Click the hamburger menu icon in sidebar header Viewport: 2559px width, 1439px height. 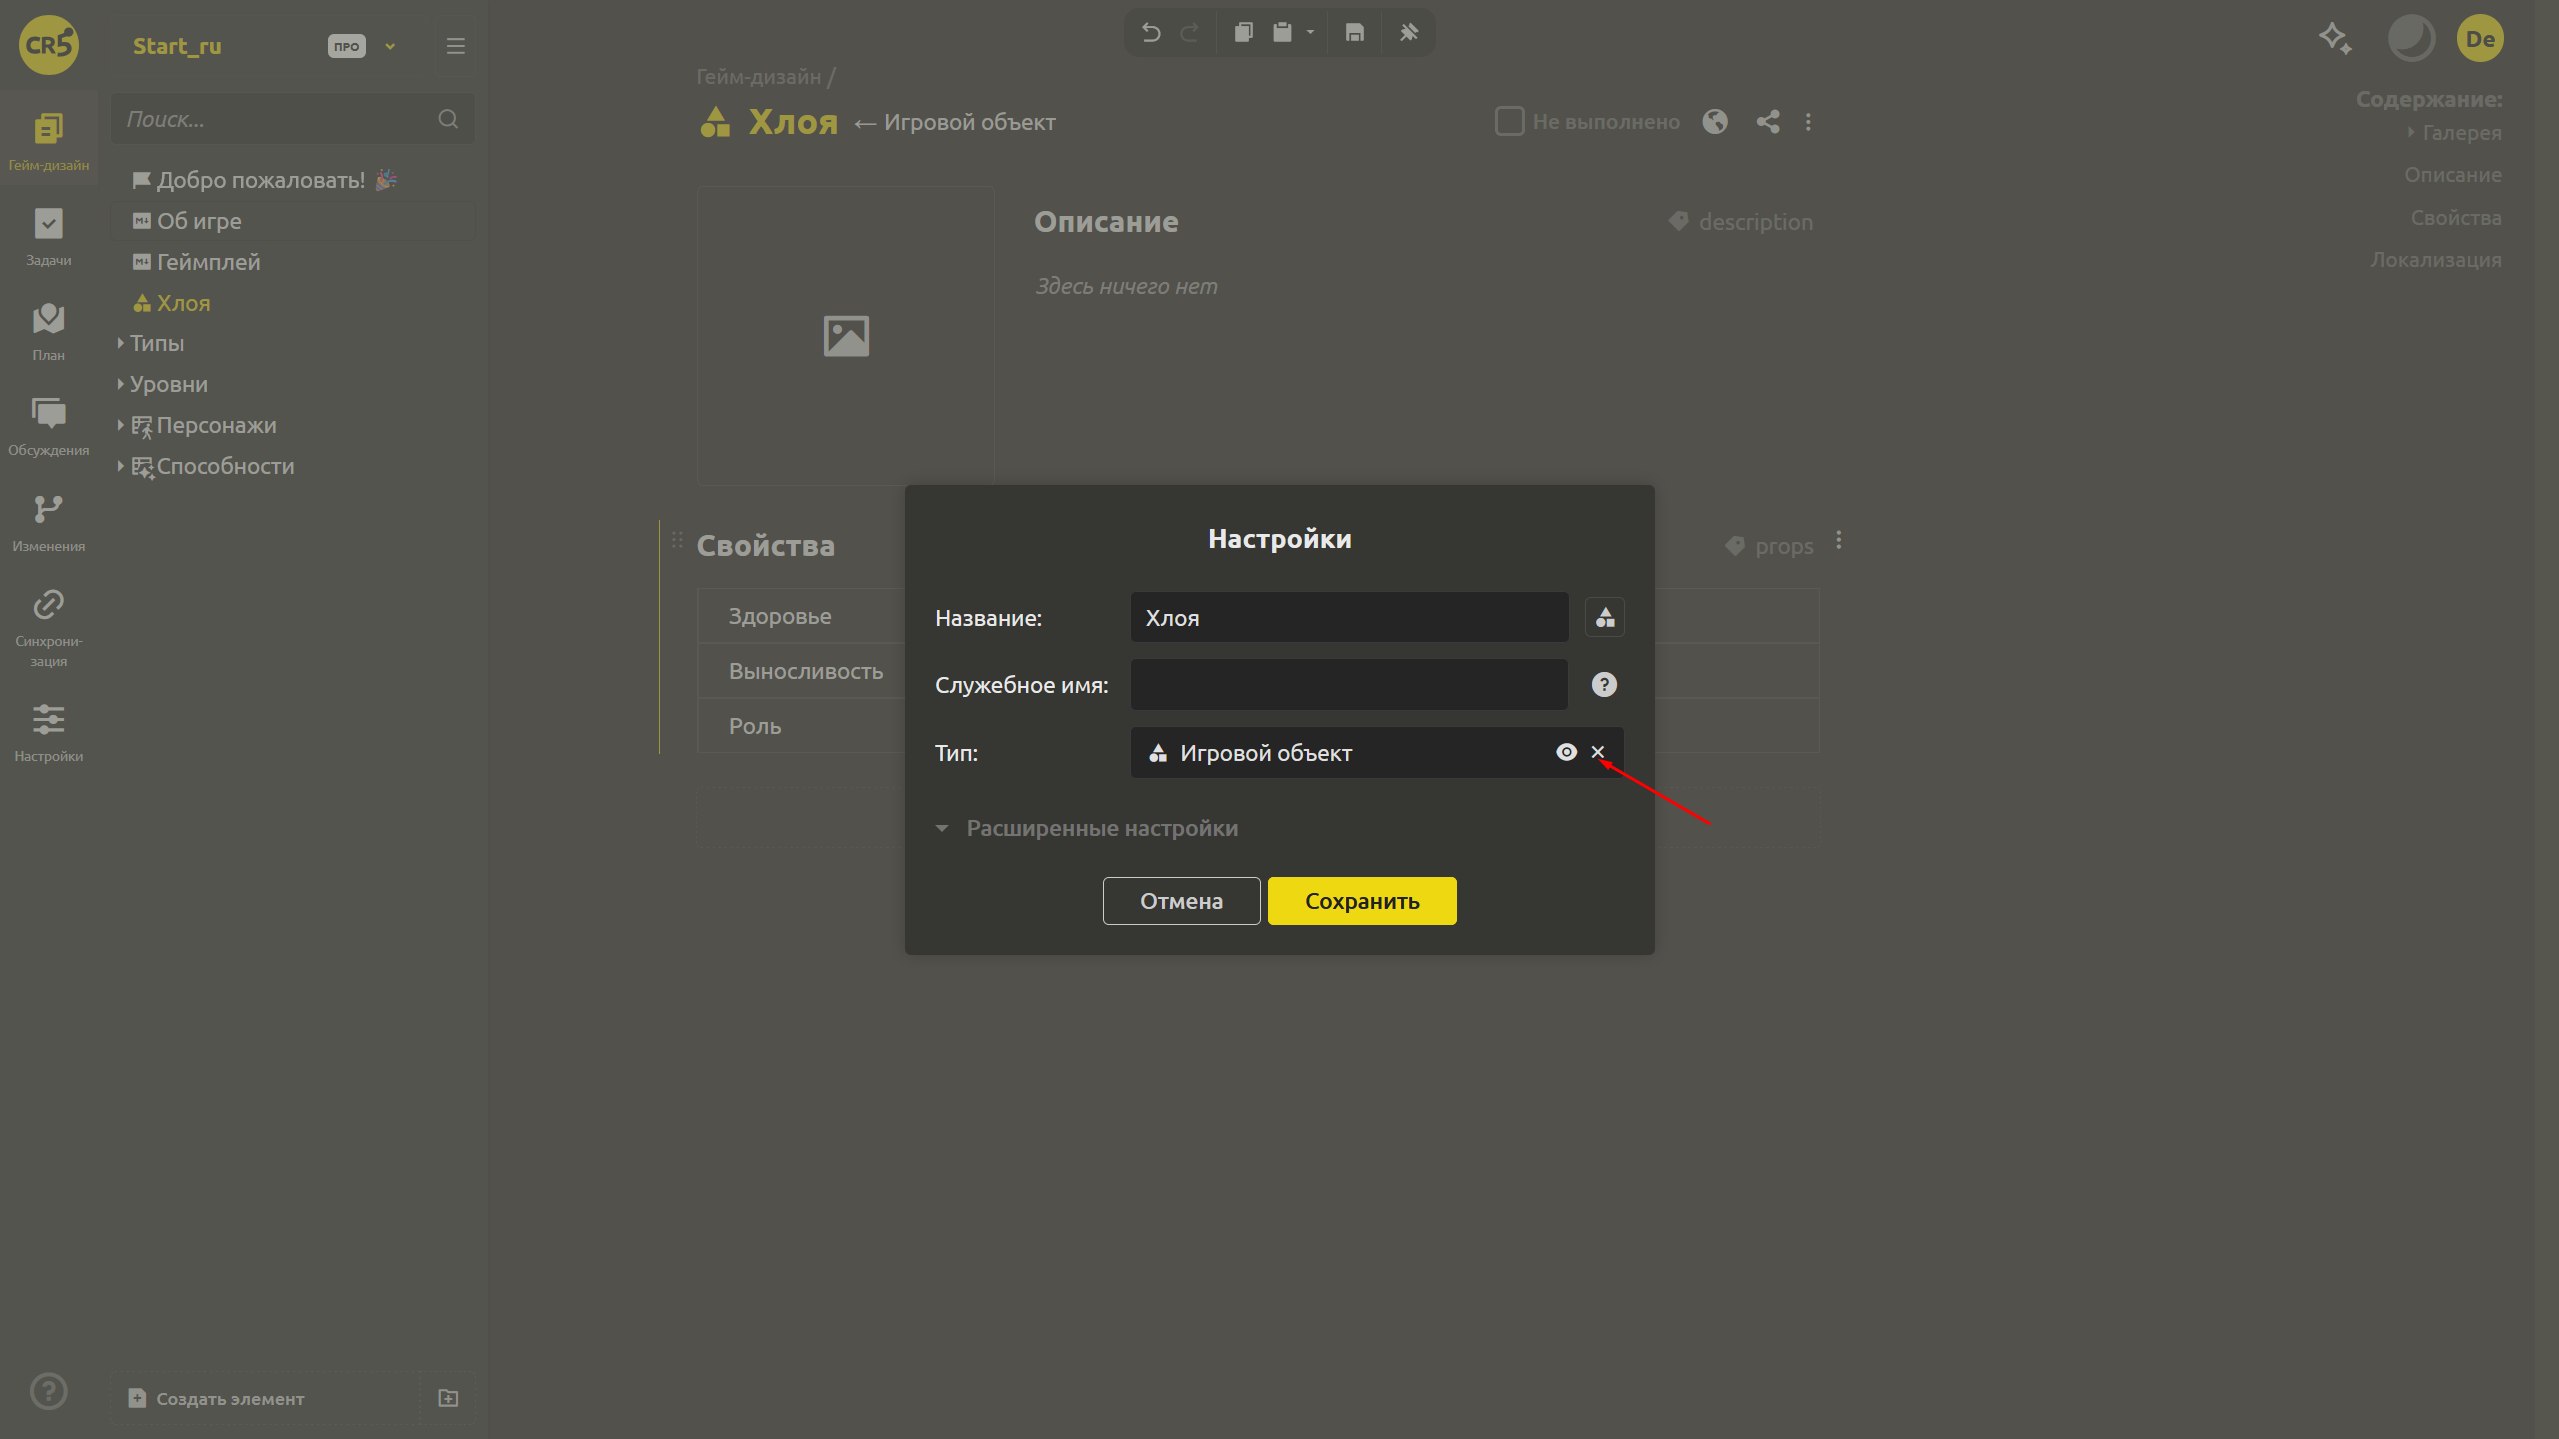(455, 46)
